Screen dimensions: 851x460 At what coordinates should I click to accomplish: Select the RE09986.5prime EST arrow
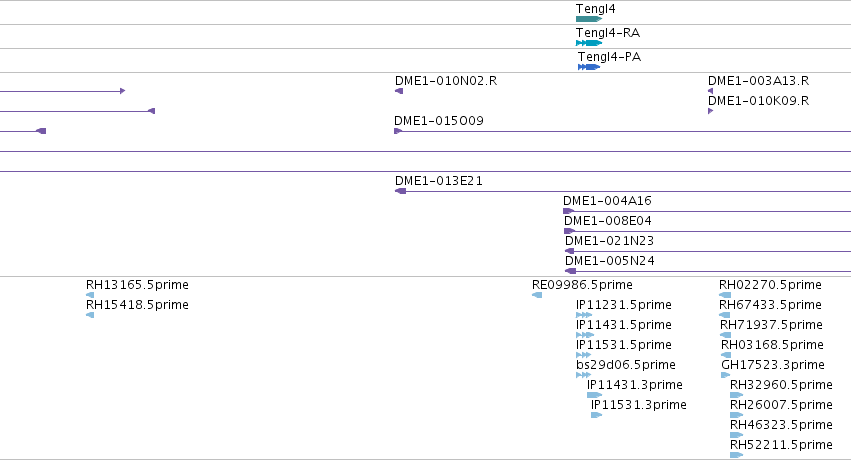537,295
